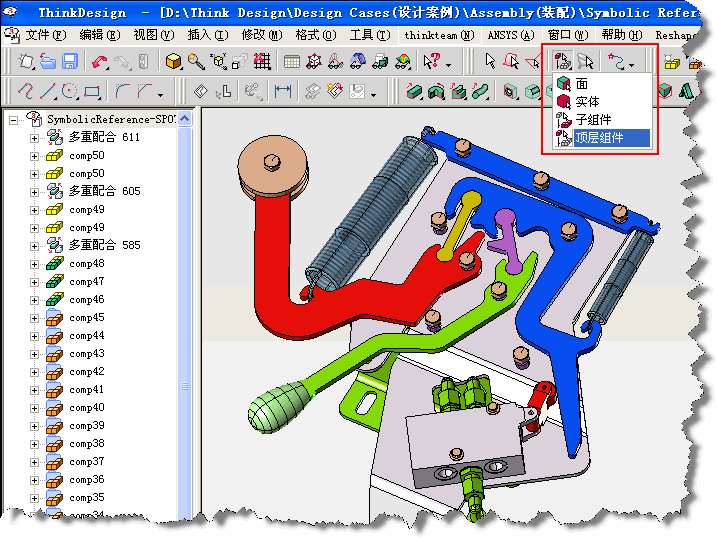Image resolution: width=717 pixels, height=538 pixels.
Task: Select the comp36 tree item
Action: click(87, 480)
